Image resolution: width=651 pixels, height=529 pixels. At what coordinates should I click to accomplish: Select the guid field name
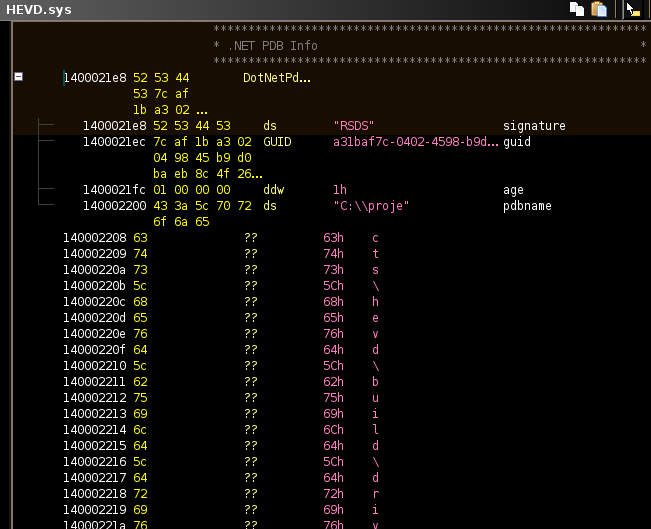(517, 142)
